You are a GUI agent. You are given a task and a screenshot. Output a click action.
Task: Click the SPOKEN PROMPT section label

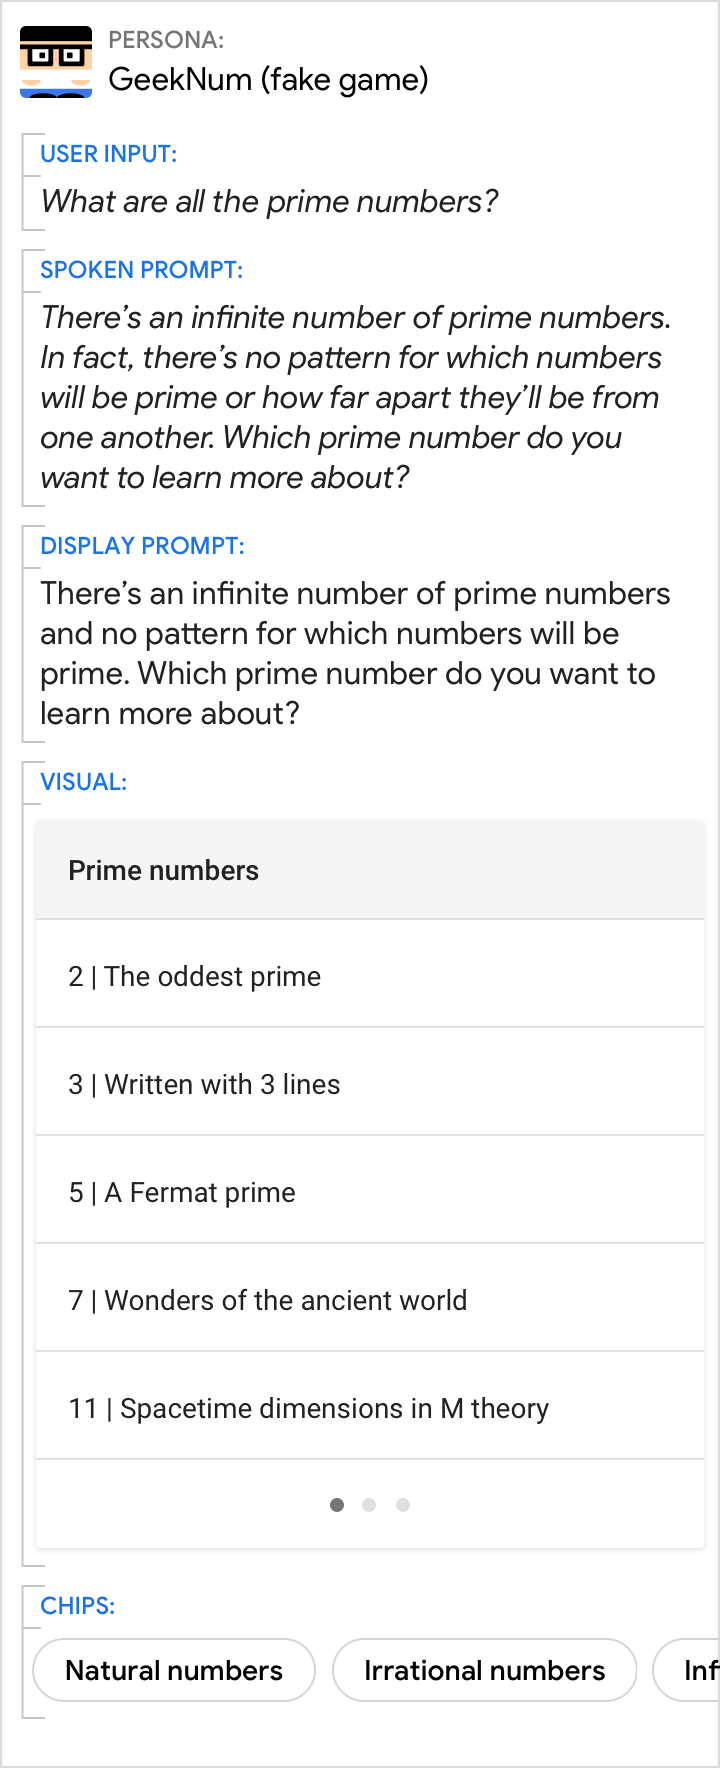click(x=141, y=270)
